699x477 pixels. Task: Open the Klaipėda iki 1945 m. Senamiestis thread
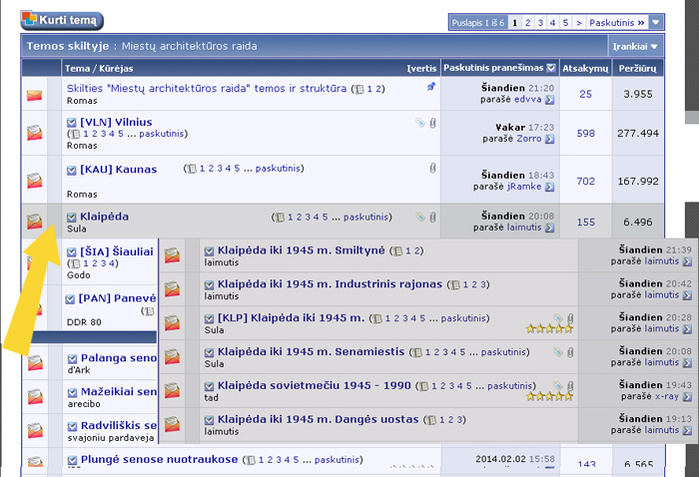tap(310, 352)
